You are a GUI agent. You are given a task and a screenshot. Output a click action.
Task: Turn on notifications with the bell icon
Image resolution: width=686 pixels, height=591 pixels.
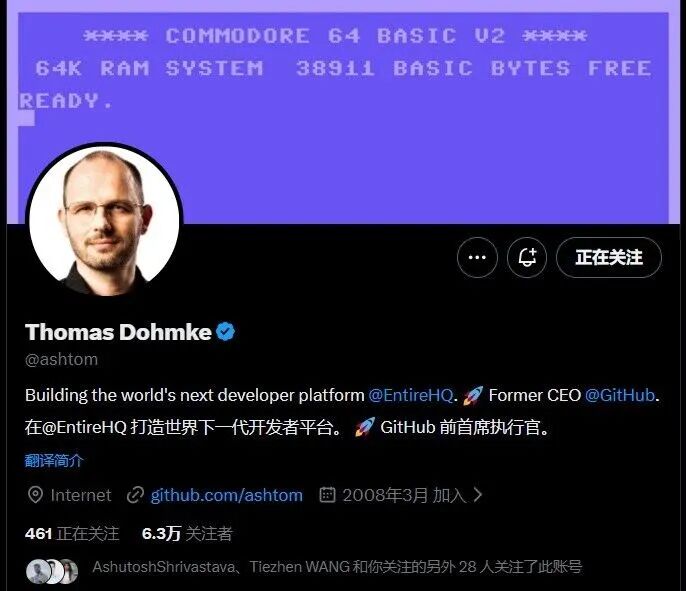coord(527,257)
